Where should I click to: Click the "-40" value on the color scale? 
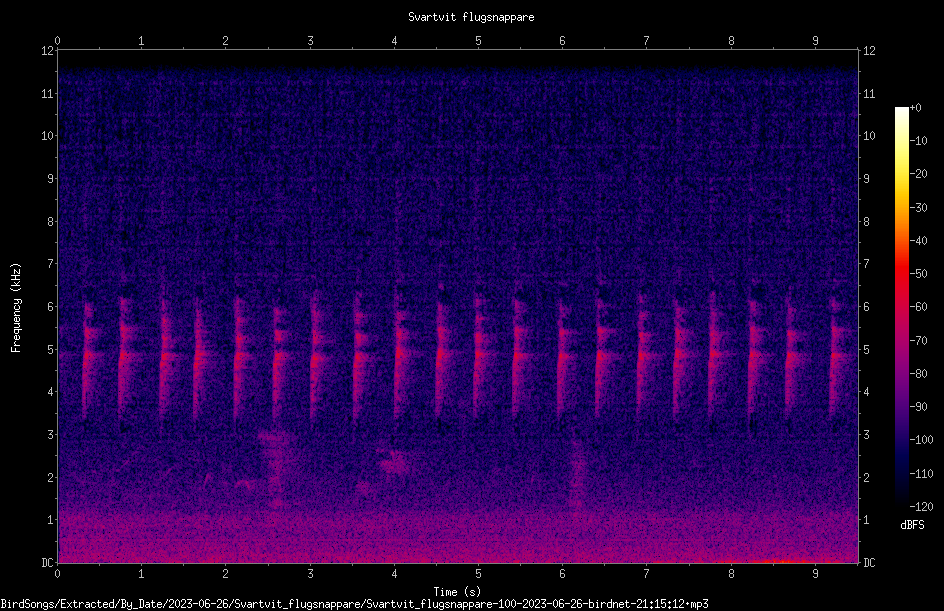pyautogui.click(x=918, y=241)
